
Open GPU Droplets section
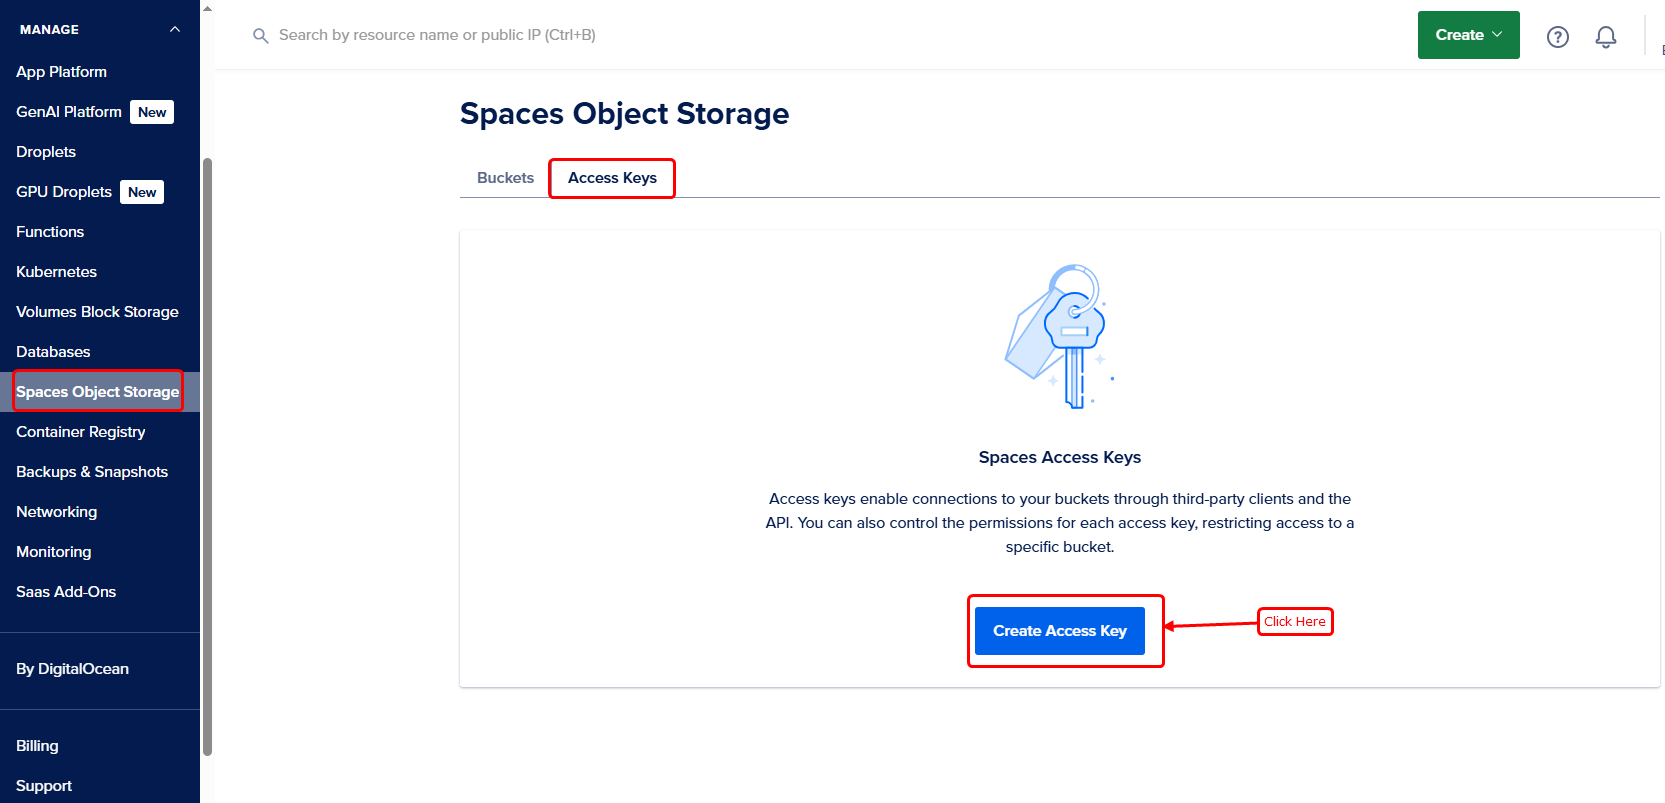click(64, 192)
